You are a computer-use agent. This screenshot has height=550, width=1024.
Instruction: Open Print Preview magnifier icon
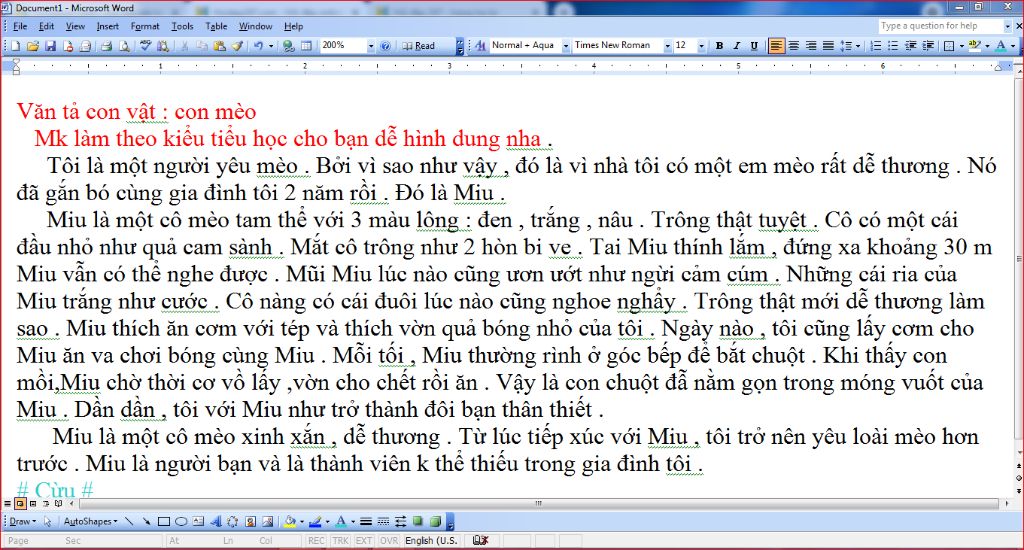124,46
